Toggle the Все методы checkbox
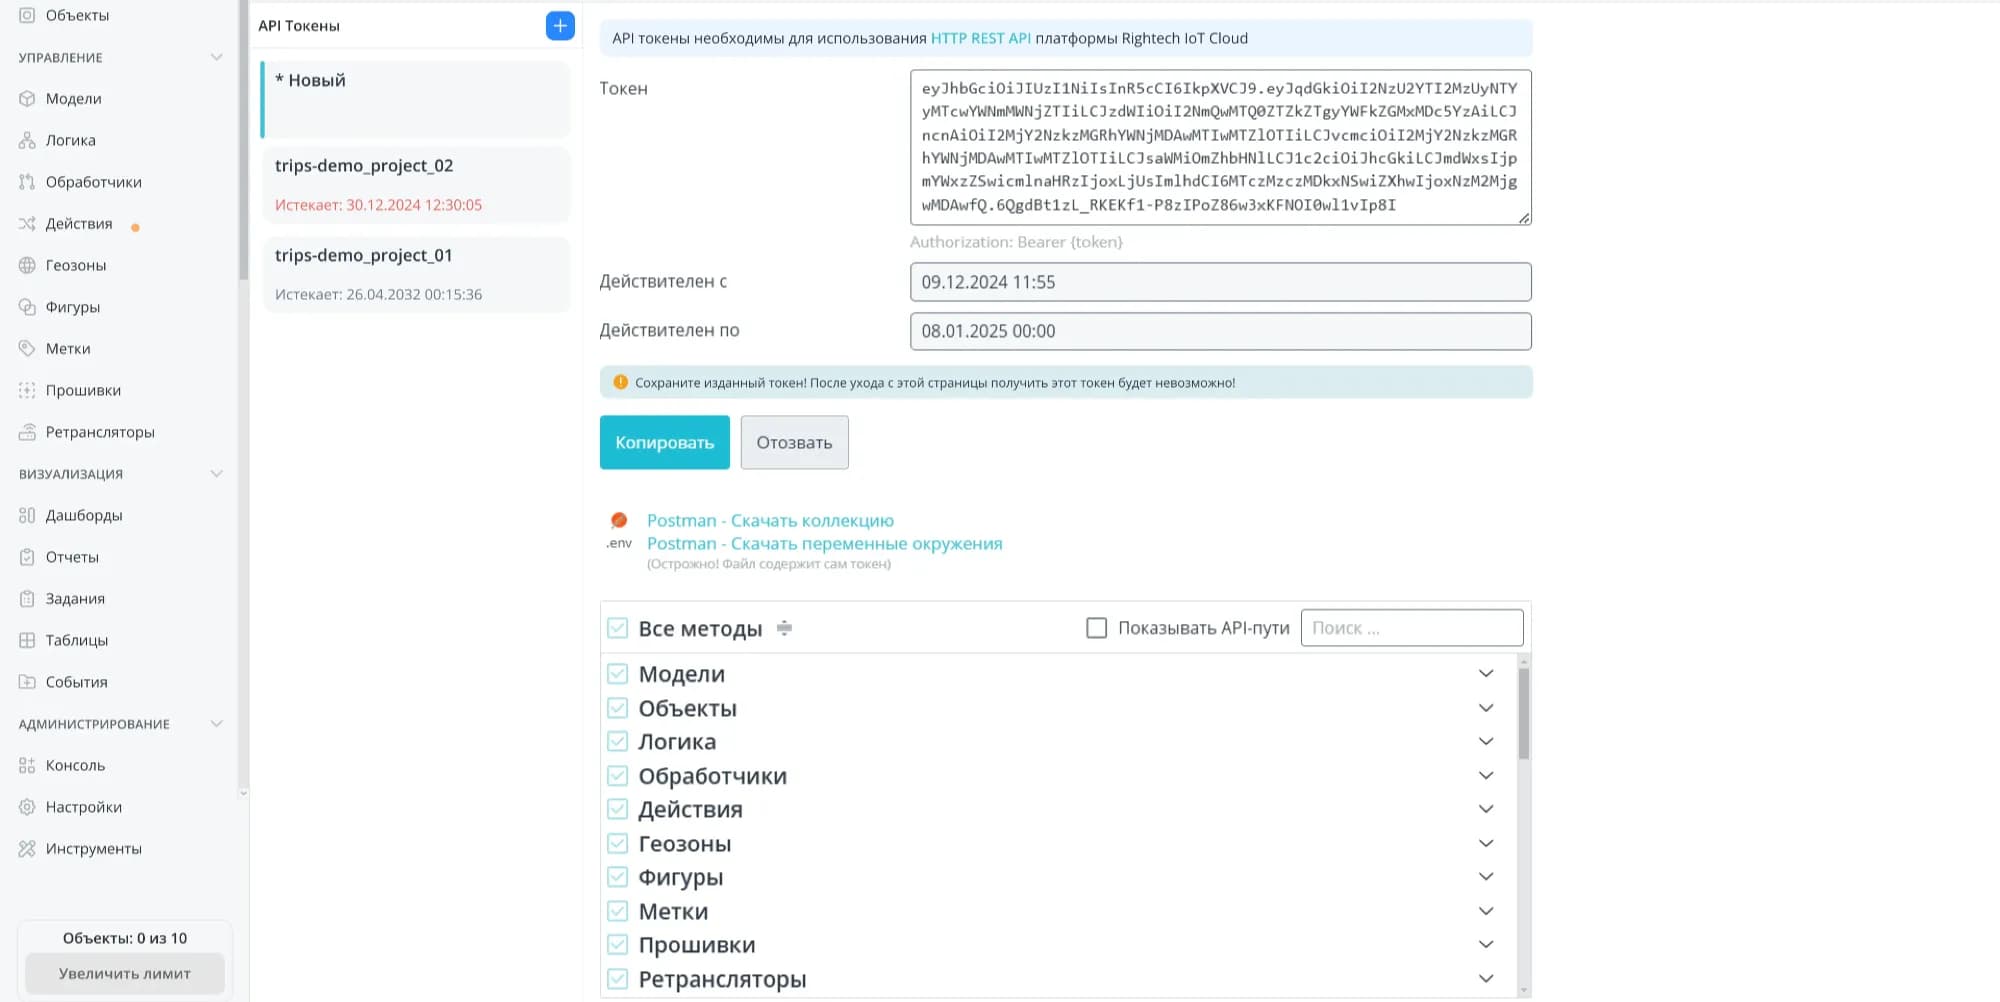Screen dimensions: 2000x1002 pyautogui.click(x=618, y=629)
